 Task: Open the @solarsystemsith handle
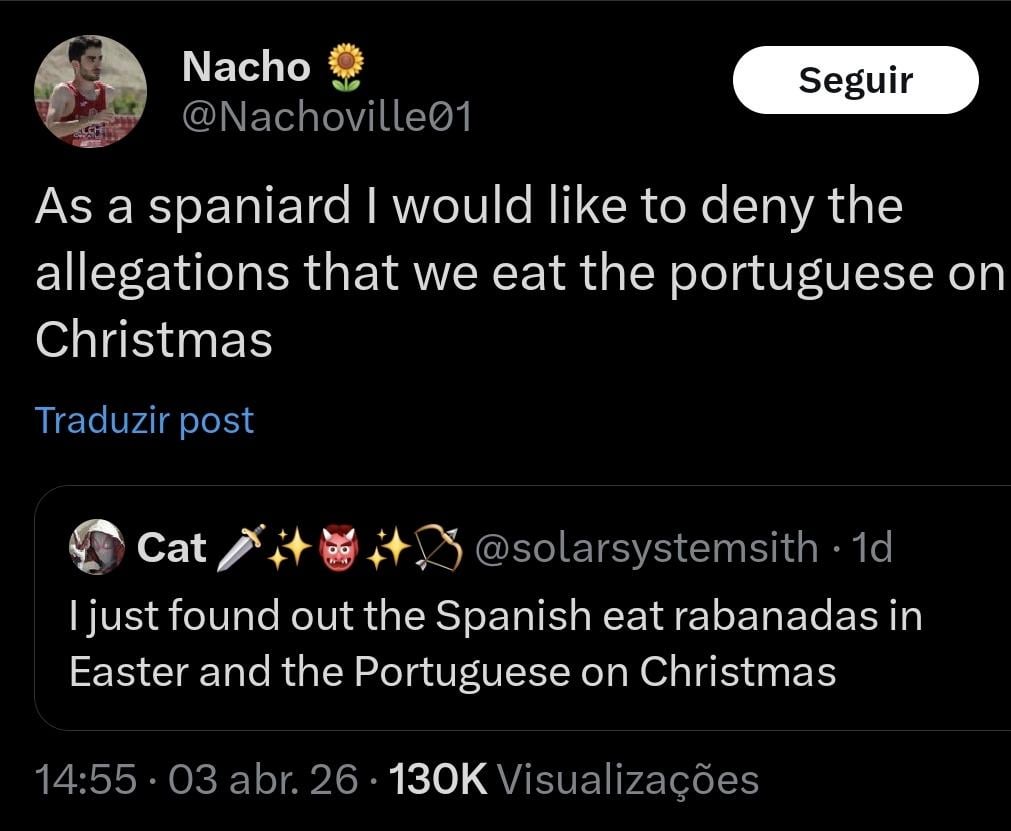point(645,548)
